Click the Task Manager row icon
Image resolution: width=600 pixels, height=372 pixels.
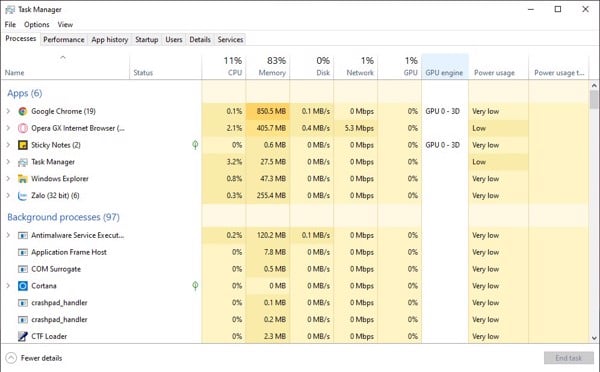click(x=23, y=162)
